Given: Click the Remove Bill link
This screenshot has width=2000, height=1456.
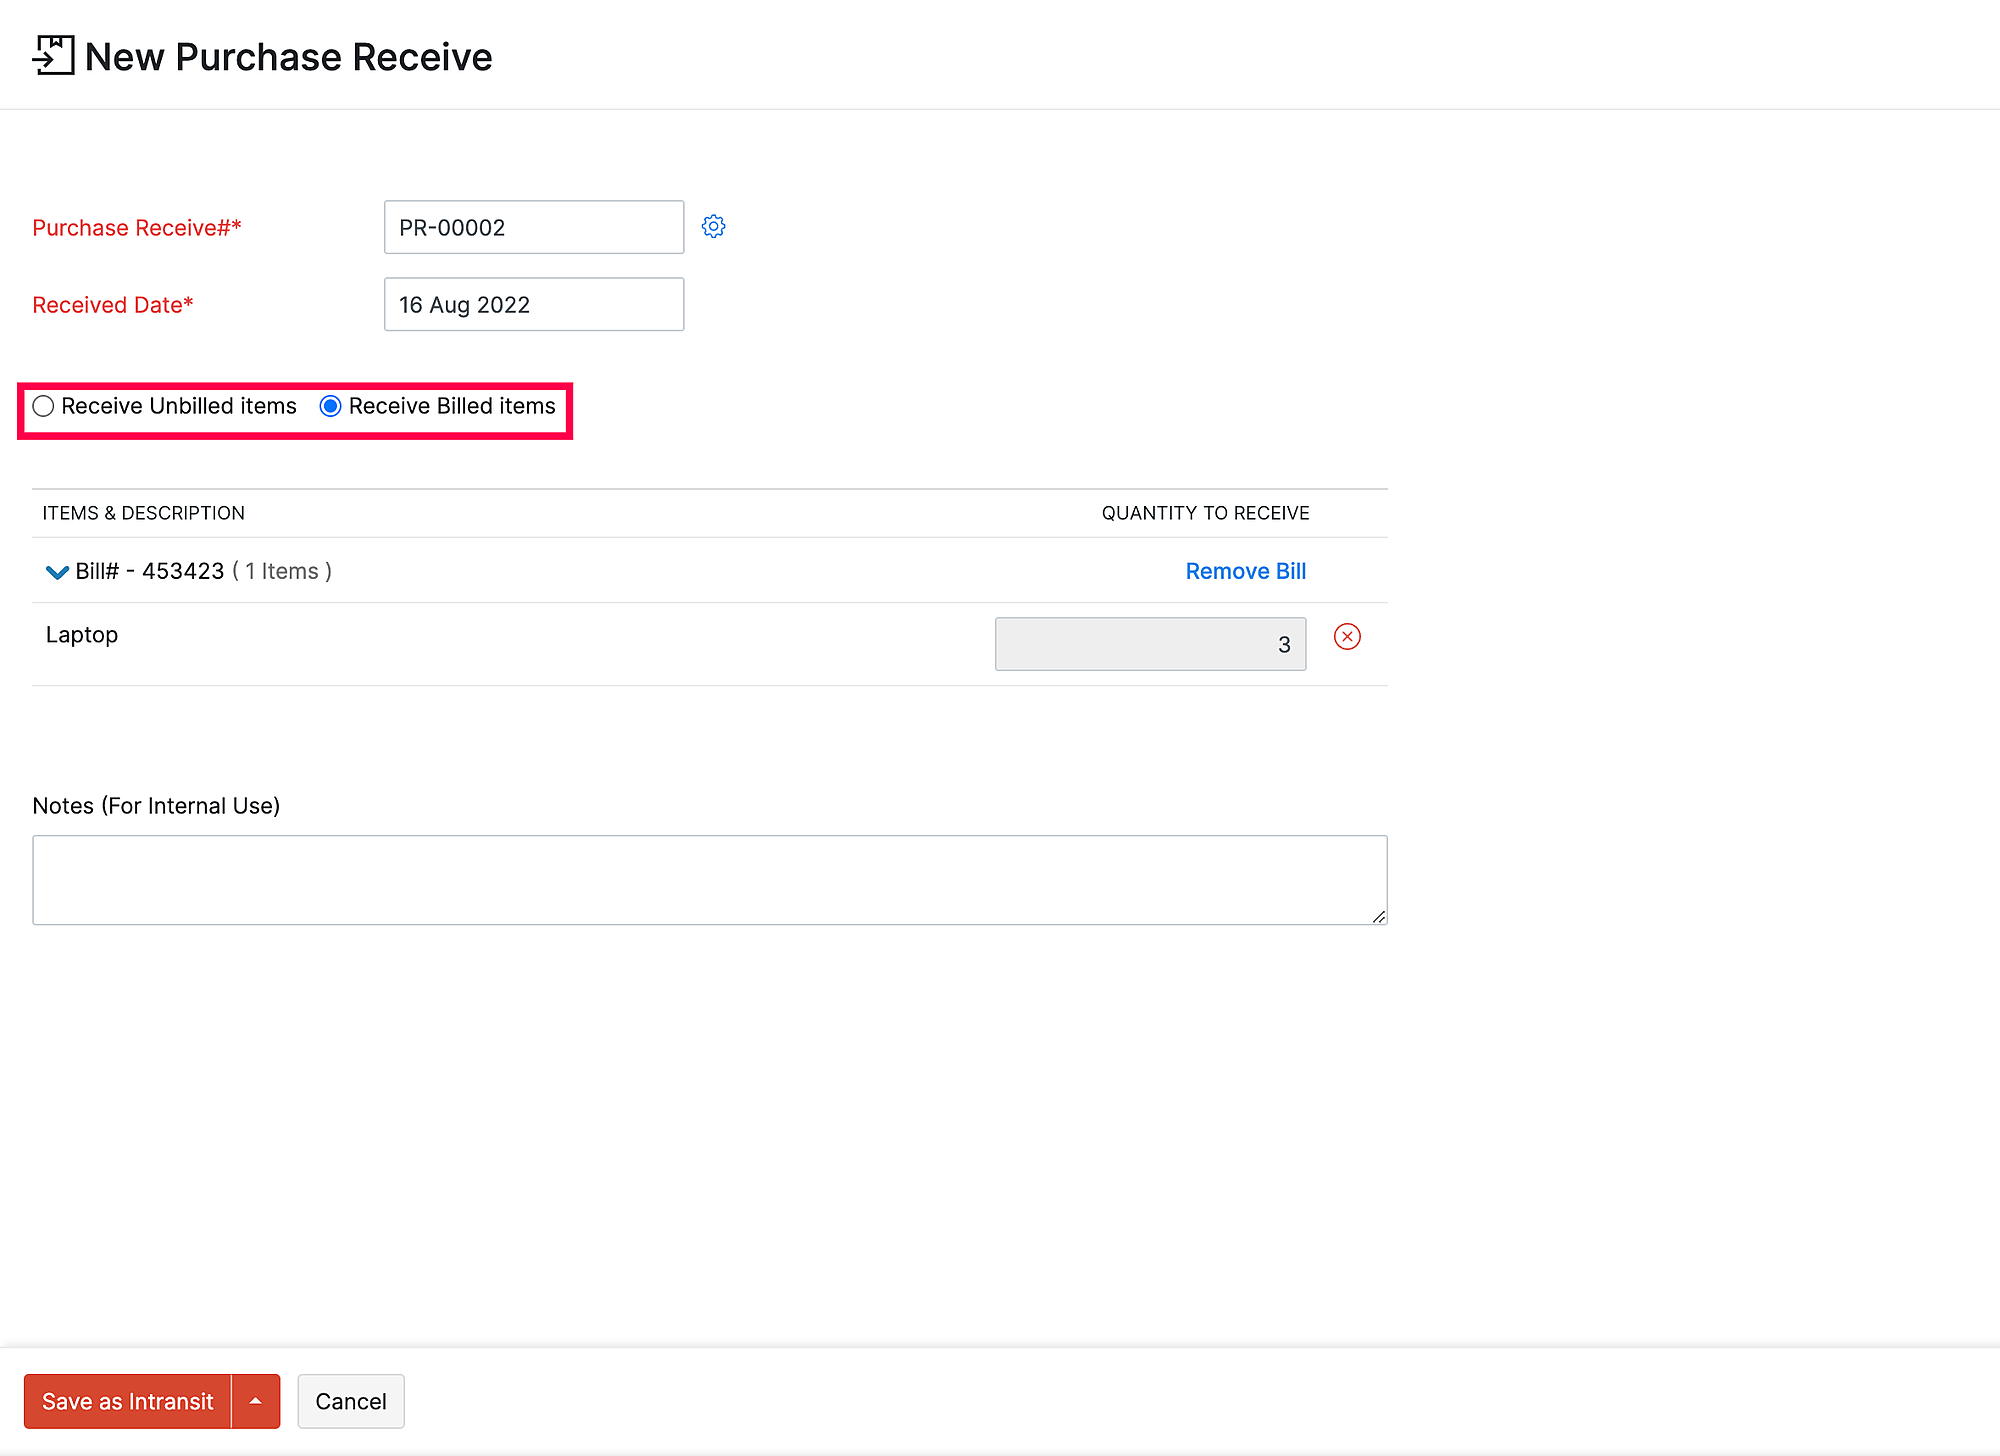Looking at the screenshot, I should click(x=1245, y=571).
